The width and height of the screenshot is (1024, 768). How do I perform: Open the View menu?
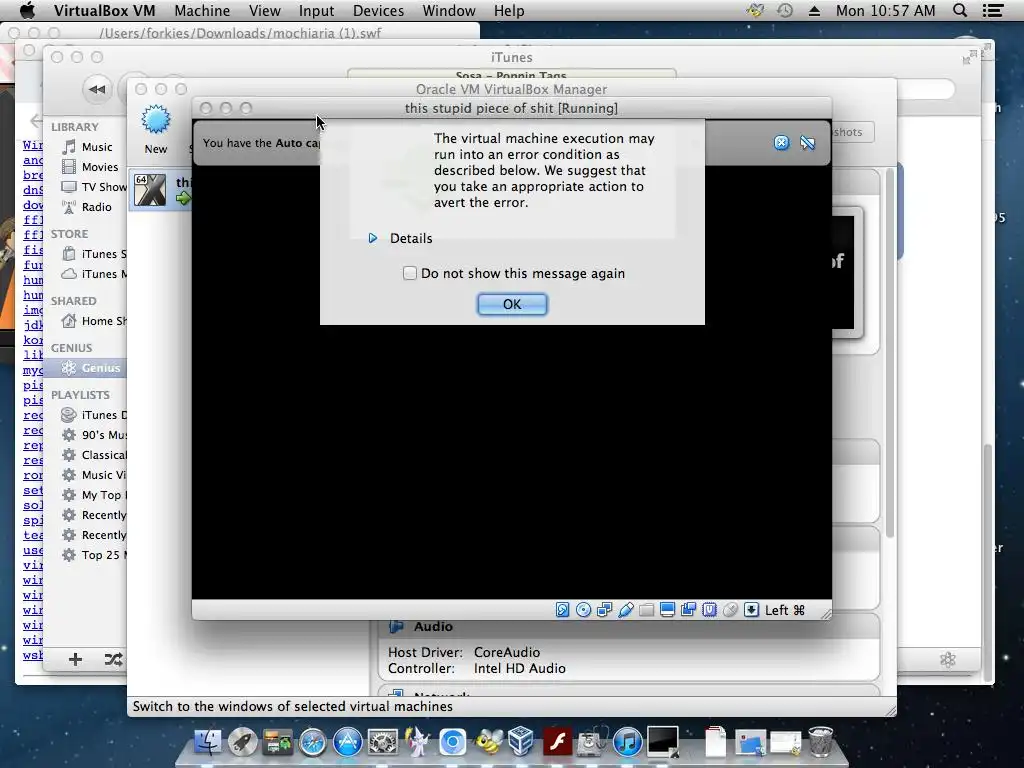[264, 10]
